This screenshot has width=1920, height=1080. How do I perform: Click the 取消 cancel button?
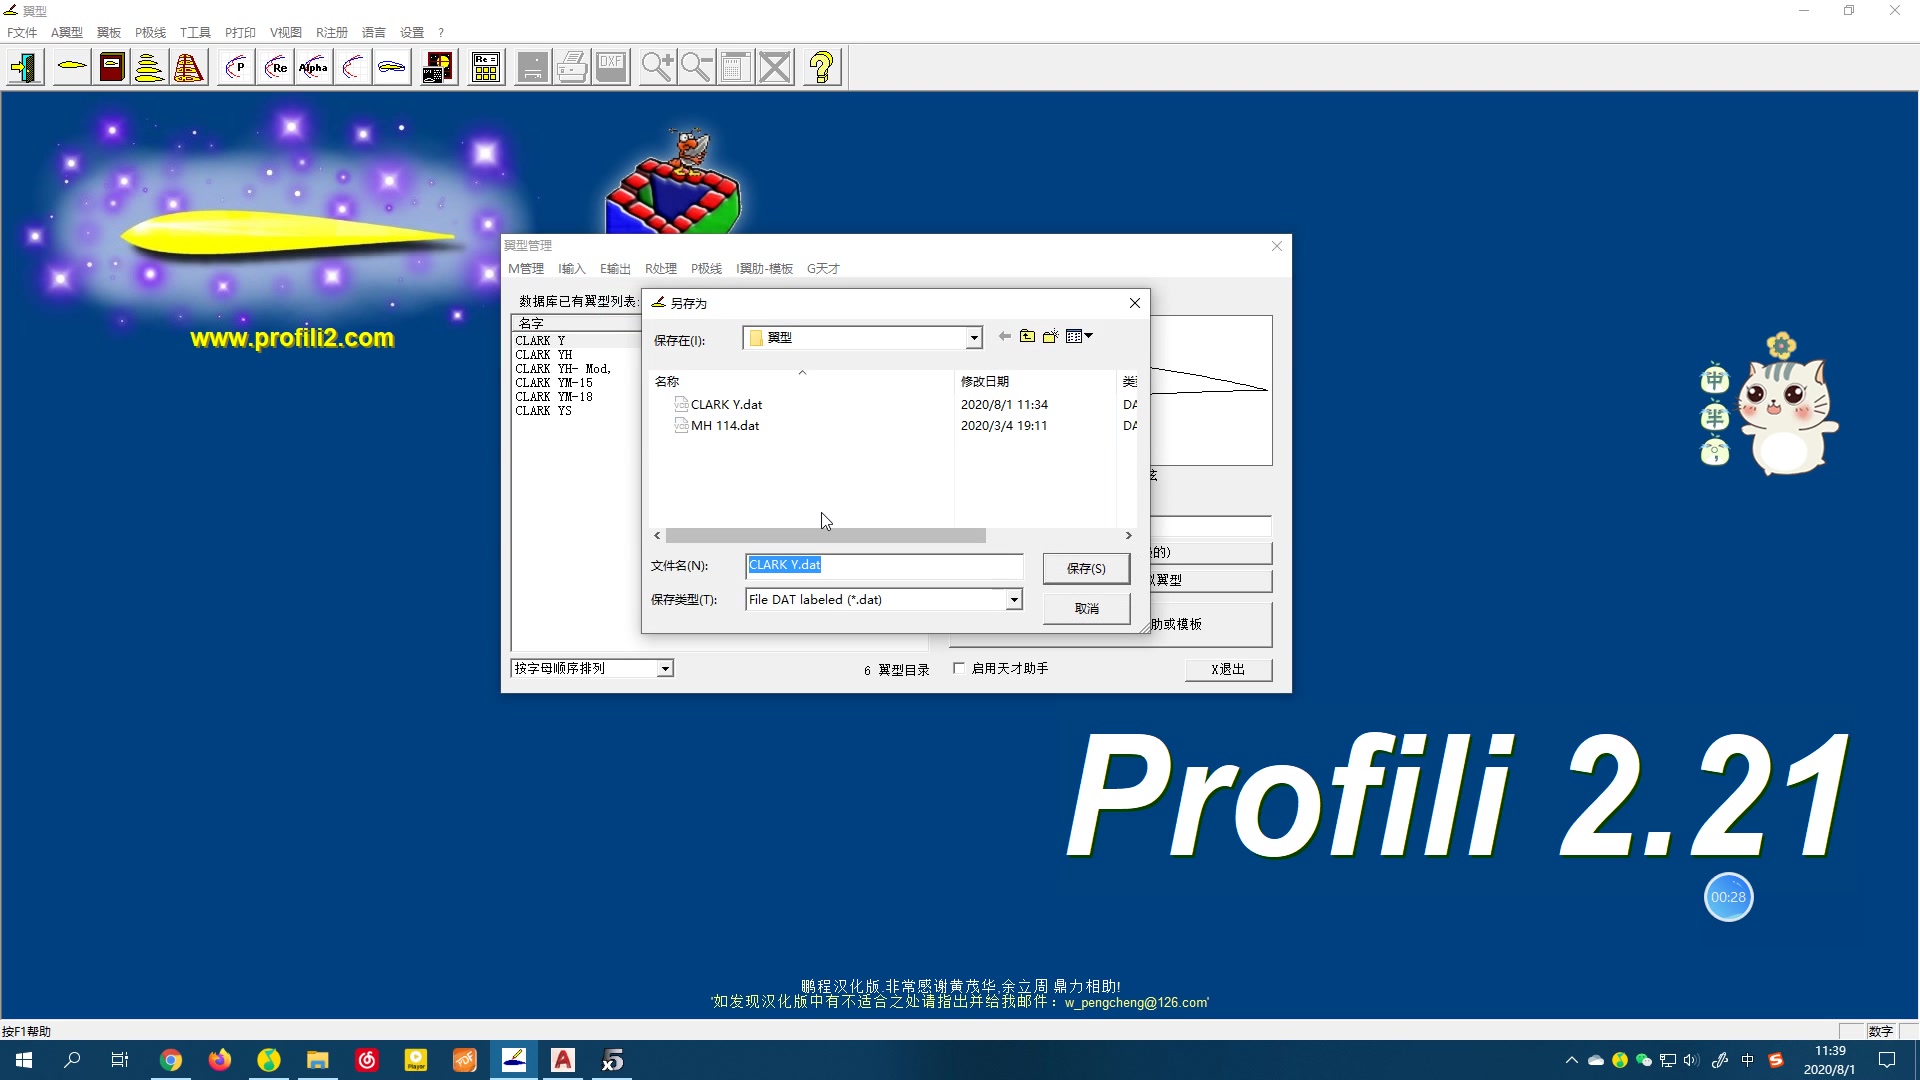click(x=1086, y=608)
